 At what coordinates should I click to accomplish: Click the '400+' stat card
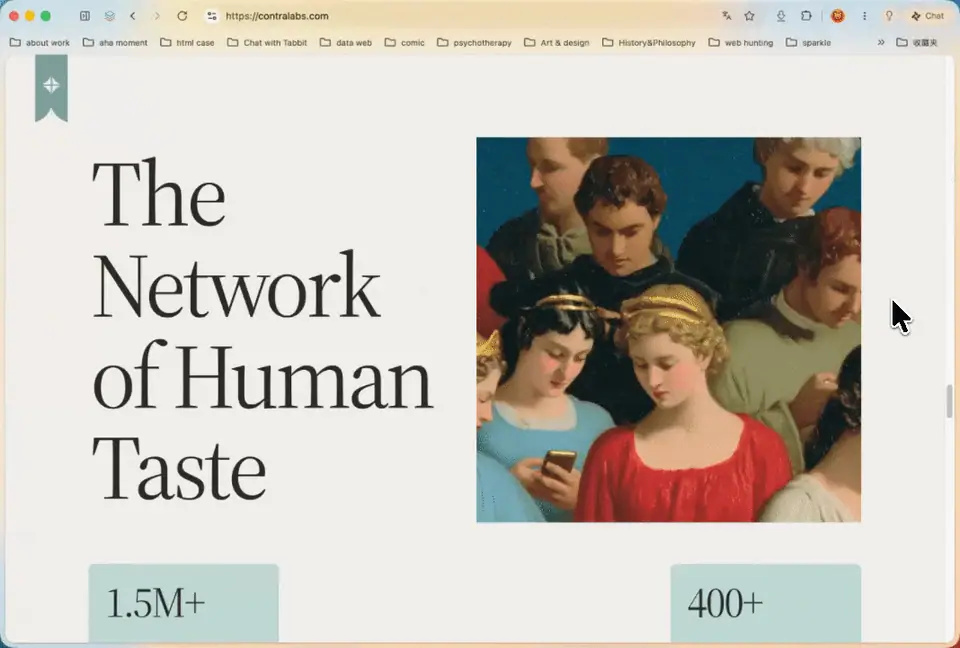[766, 603]
